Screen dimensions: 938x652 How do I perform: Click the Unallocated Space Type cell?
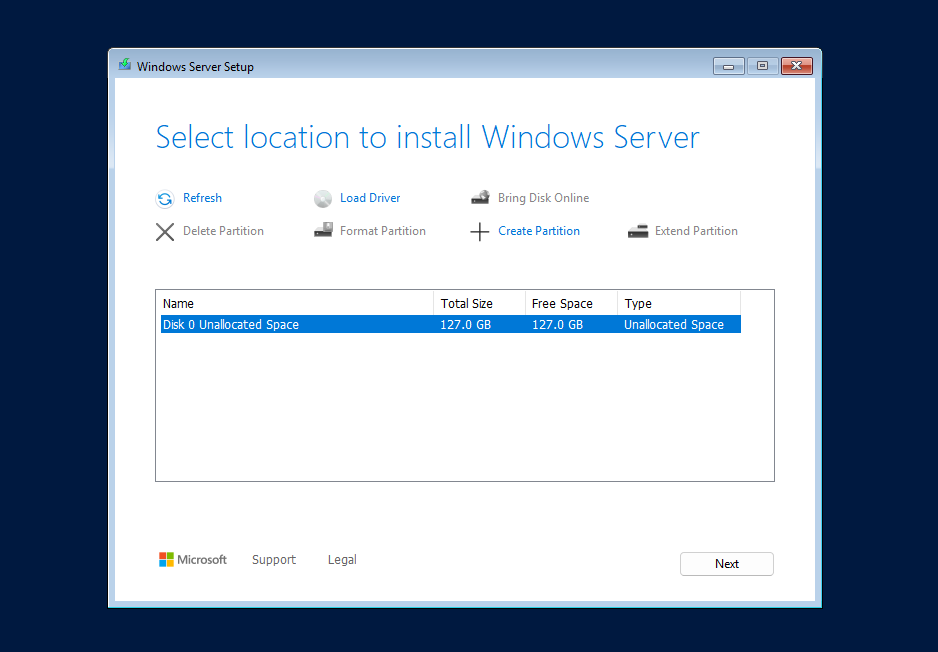click(674, 325)
